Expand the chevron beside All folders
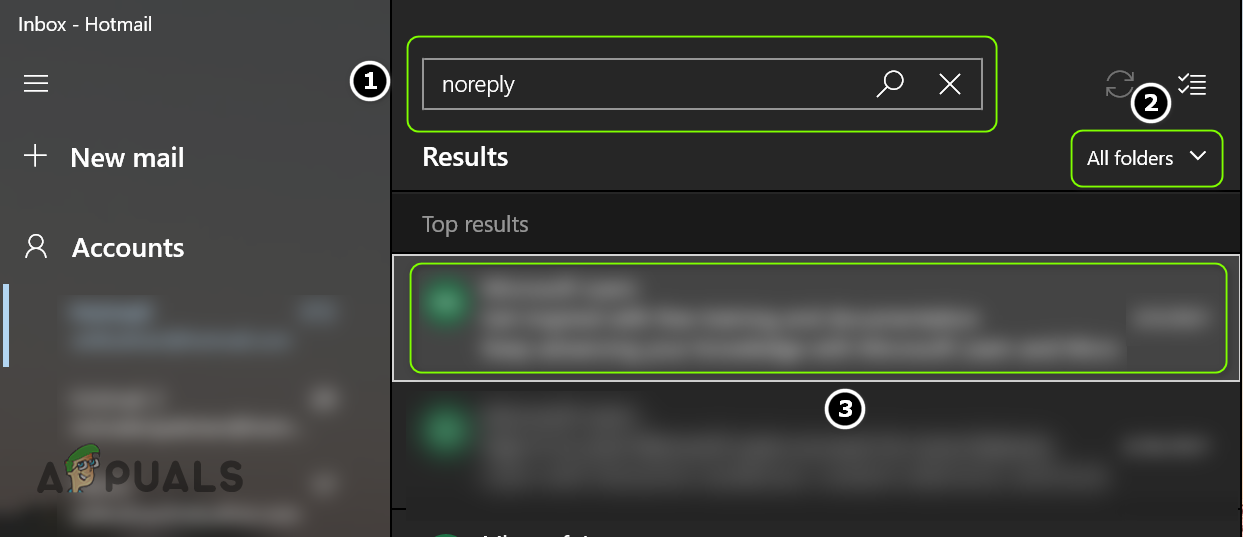 [1199, 157]
